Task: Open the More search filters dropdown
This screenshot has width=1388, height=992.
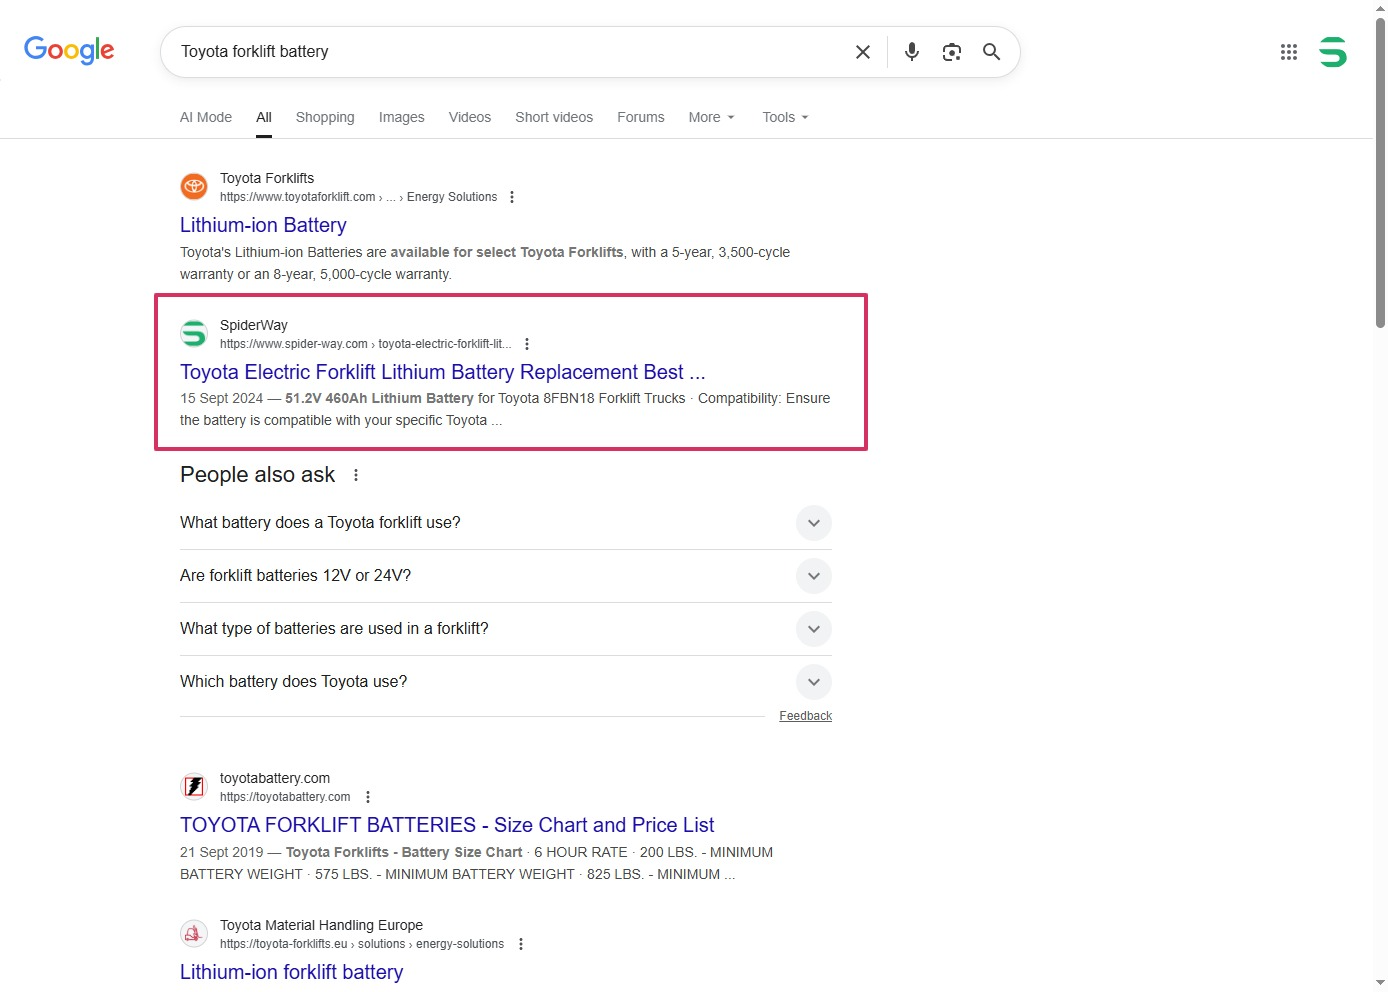Action: 711,117
